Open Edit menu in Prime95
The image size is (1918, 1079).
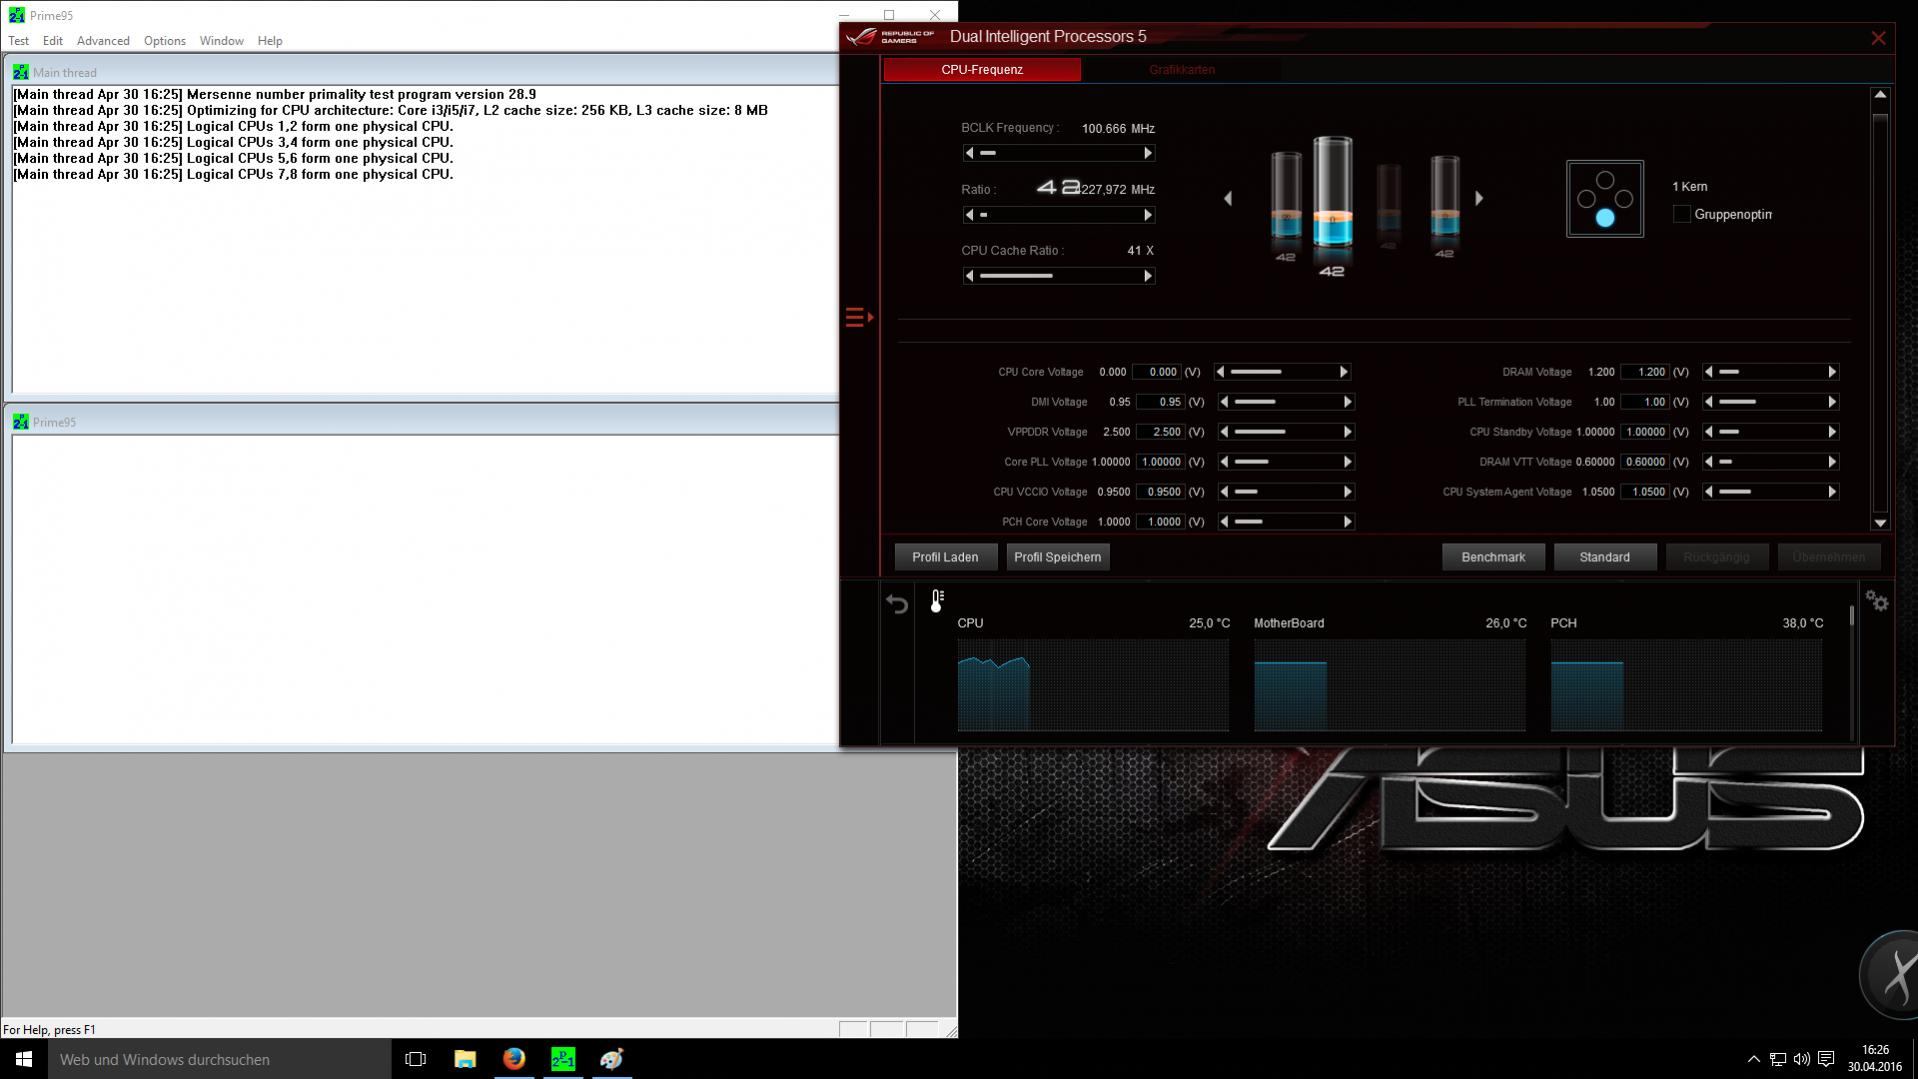pos(53,41)
